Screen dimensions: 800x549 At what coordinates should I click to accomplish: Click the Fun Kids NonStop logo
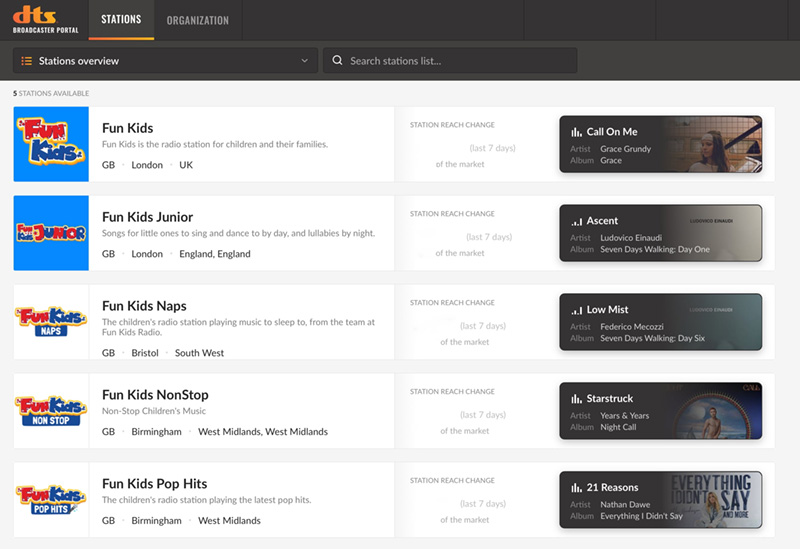pos(51,411)
